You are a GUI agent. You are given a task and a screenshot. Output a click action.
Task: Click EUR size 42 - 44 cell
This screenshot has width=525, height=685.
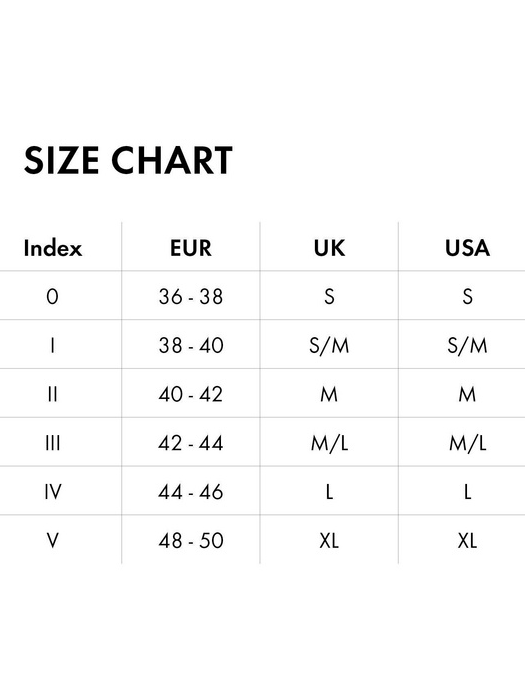(191, 443)
